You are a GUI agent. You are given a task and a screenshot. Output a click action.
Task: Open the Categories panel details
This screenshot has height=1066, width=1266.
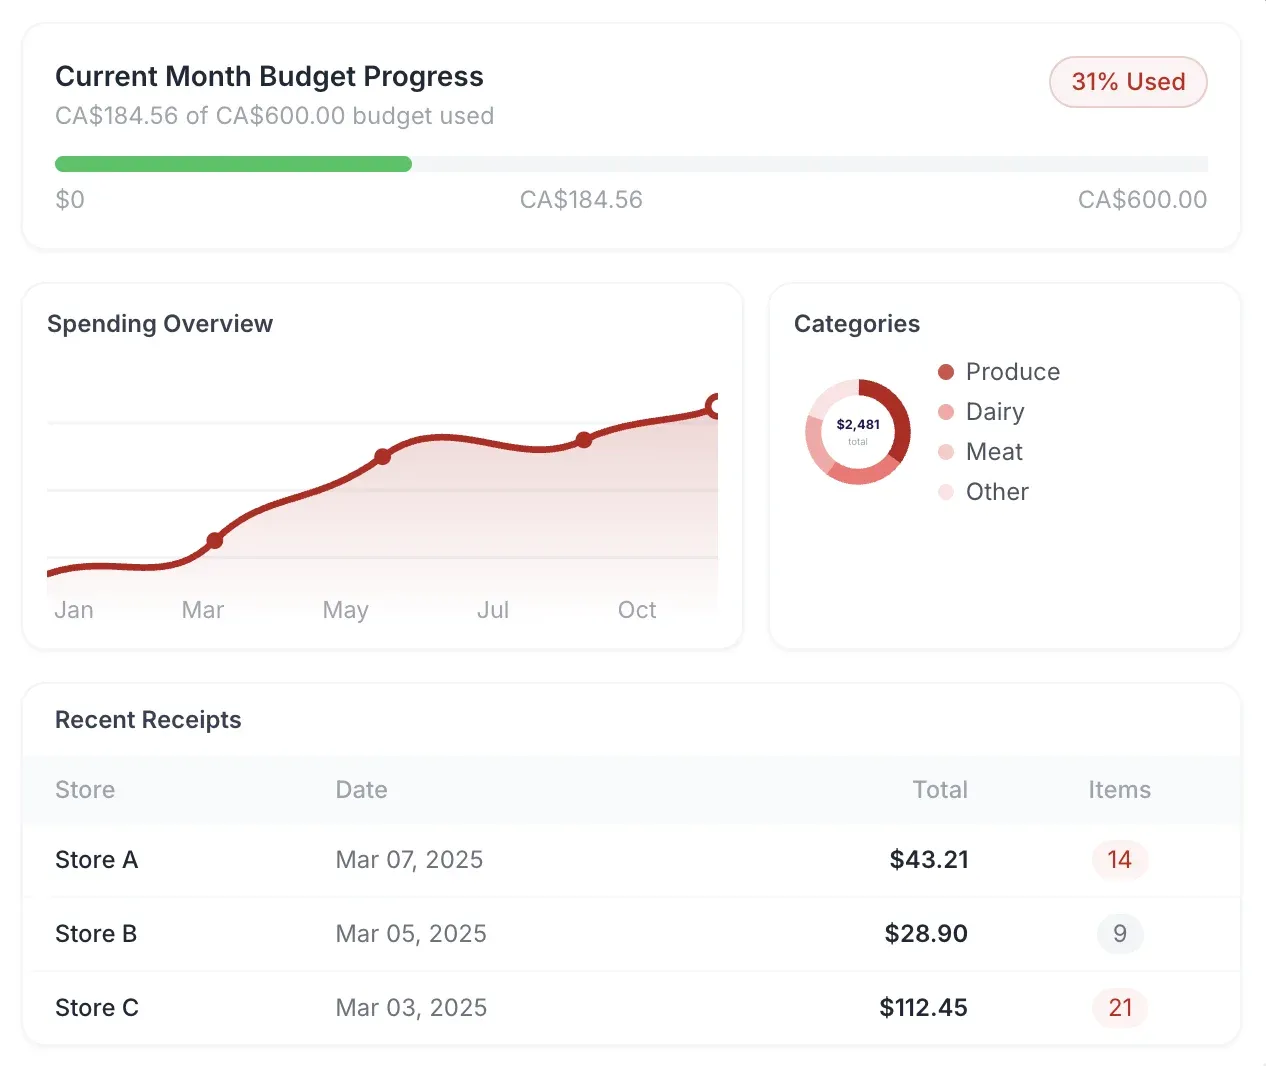pos(857,323)
